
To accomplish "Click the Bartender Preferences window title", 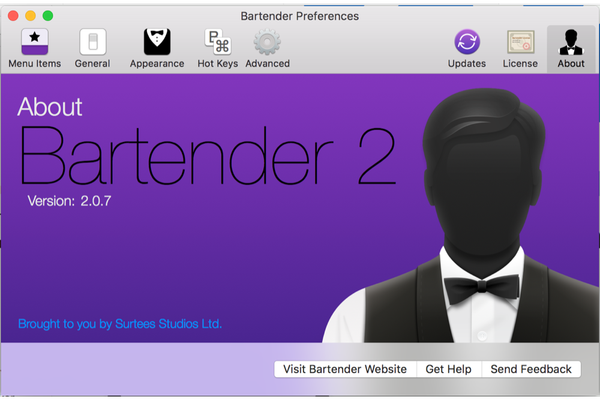I will pos(300,16).
